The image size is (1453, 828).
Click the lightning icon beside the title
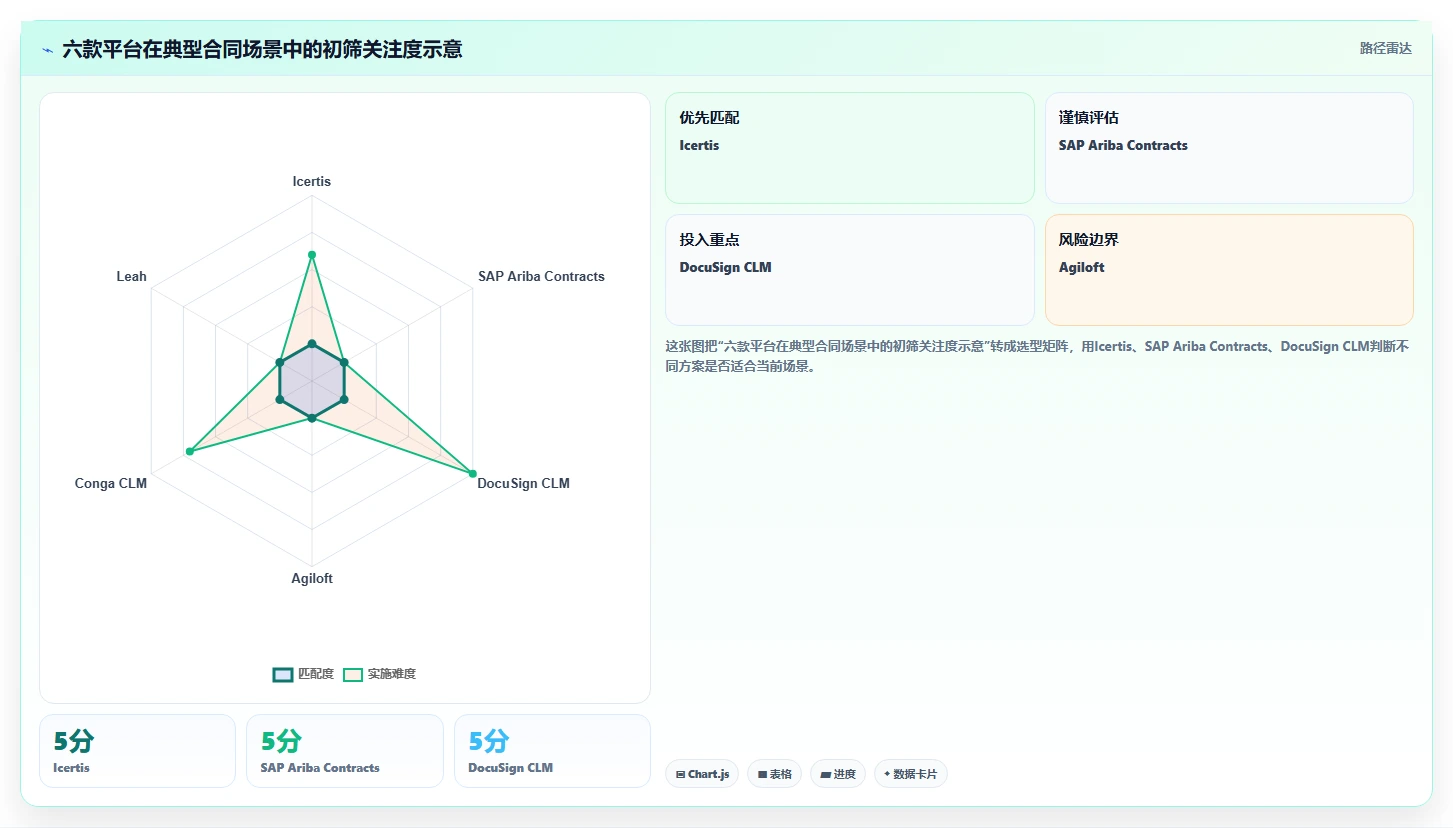tap(47, 50)
